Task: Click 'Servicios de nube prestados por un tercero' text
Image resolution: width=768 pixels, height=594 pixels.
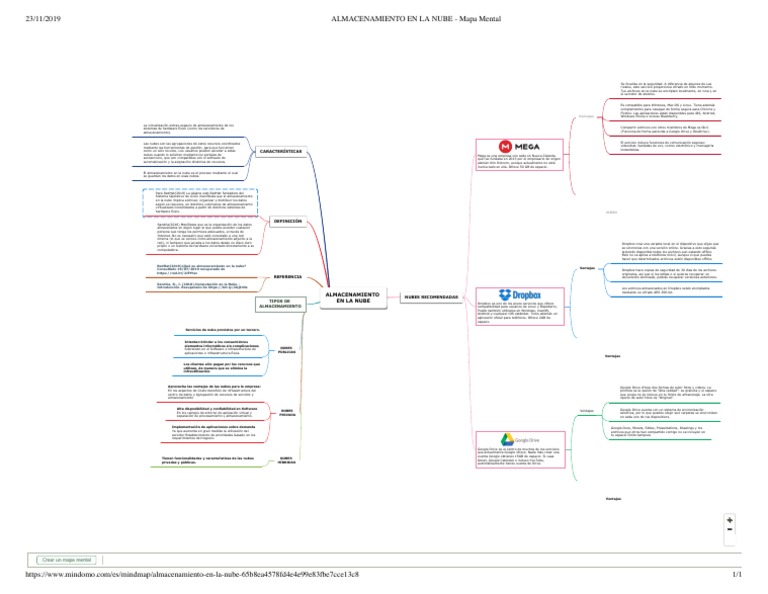Action: 222,330
